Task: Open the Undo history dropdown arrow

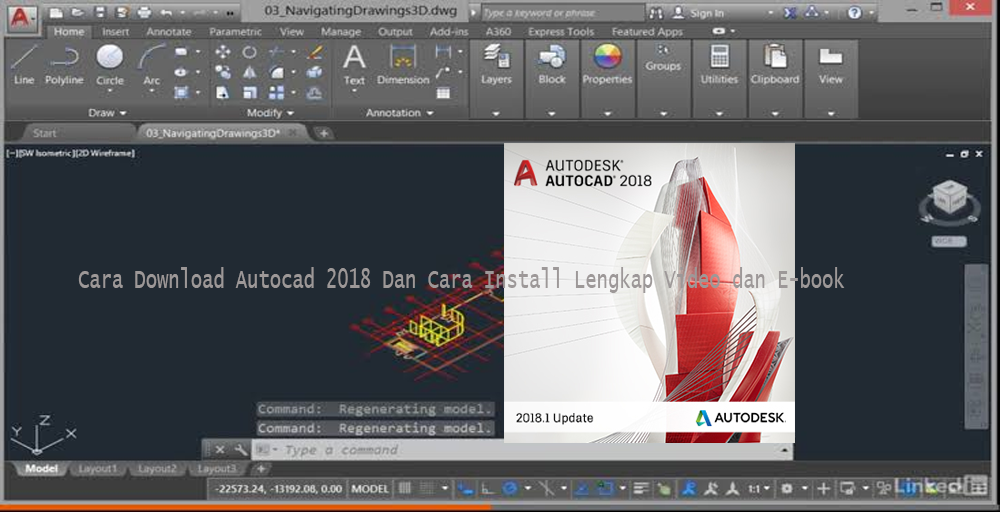Action: pyautogui.click(x=182, y=13)
